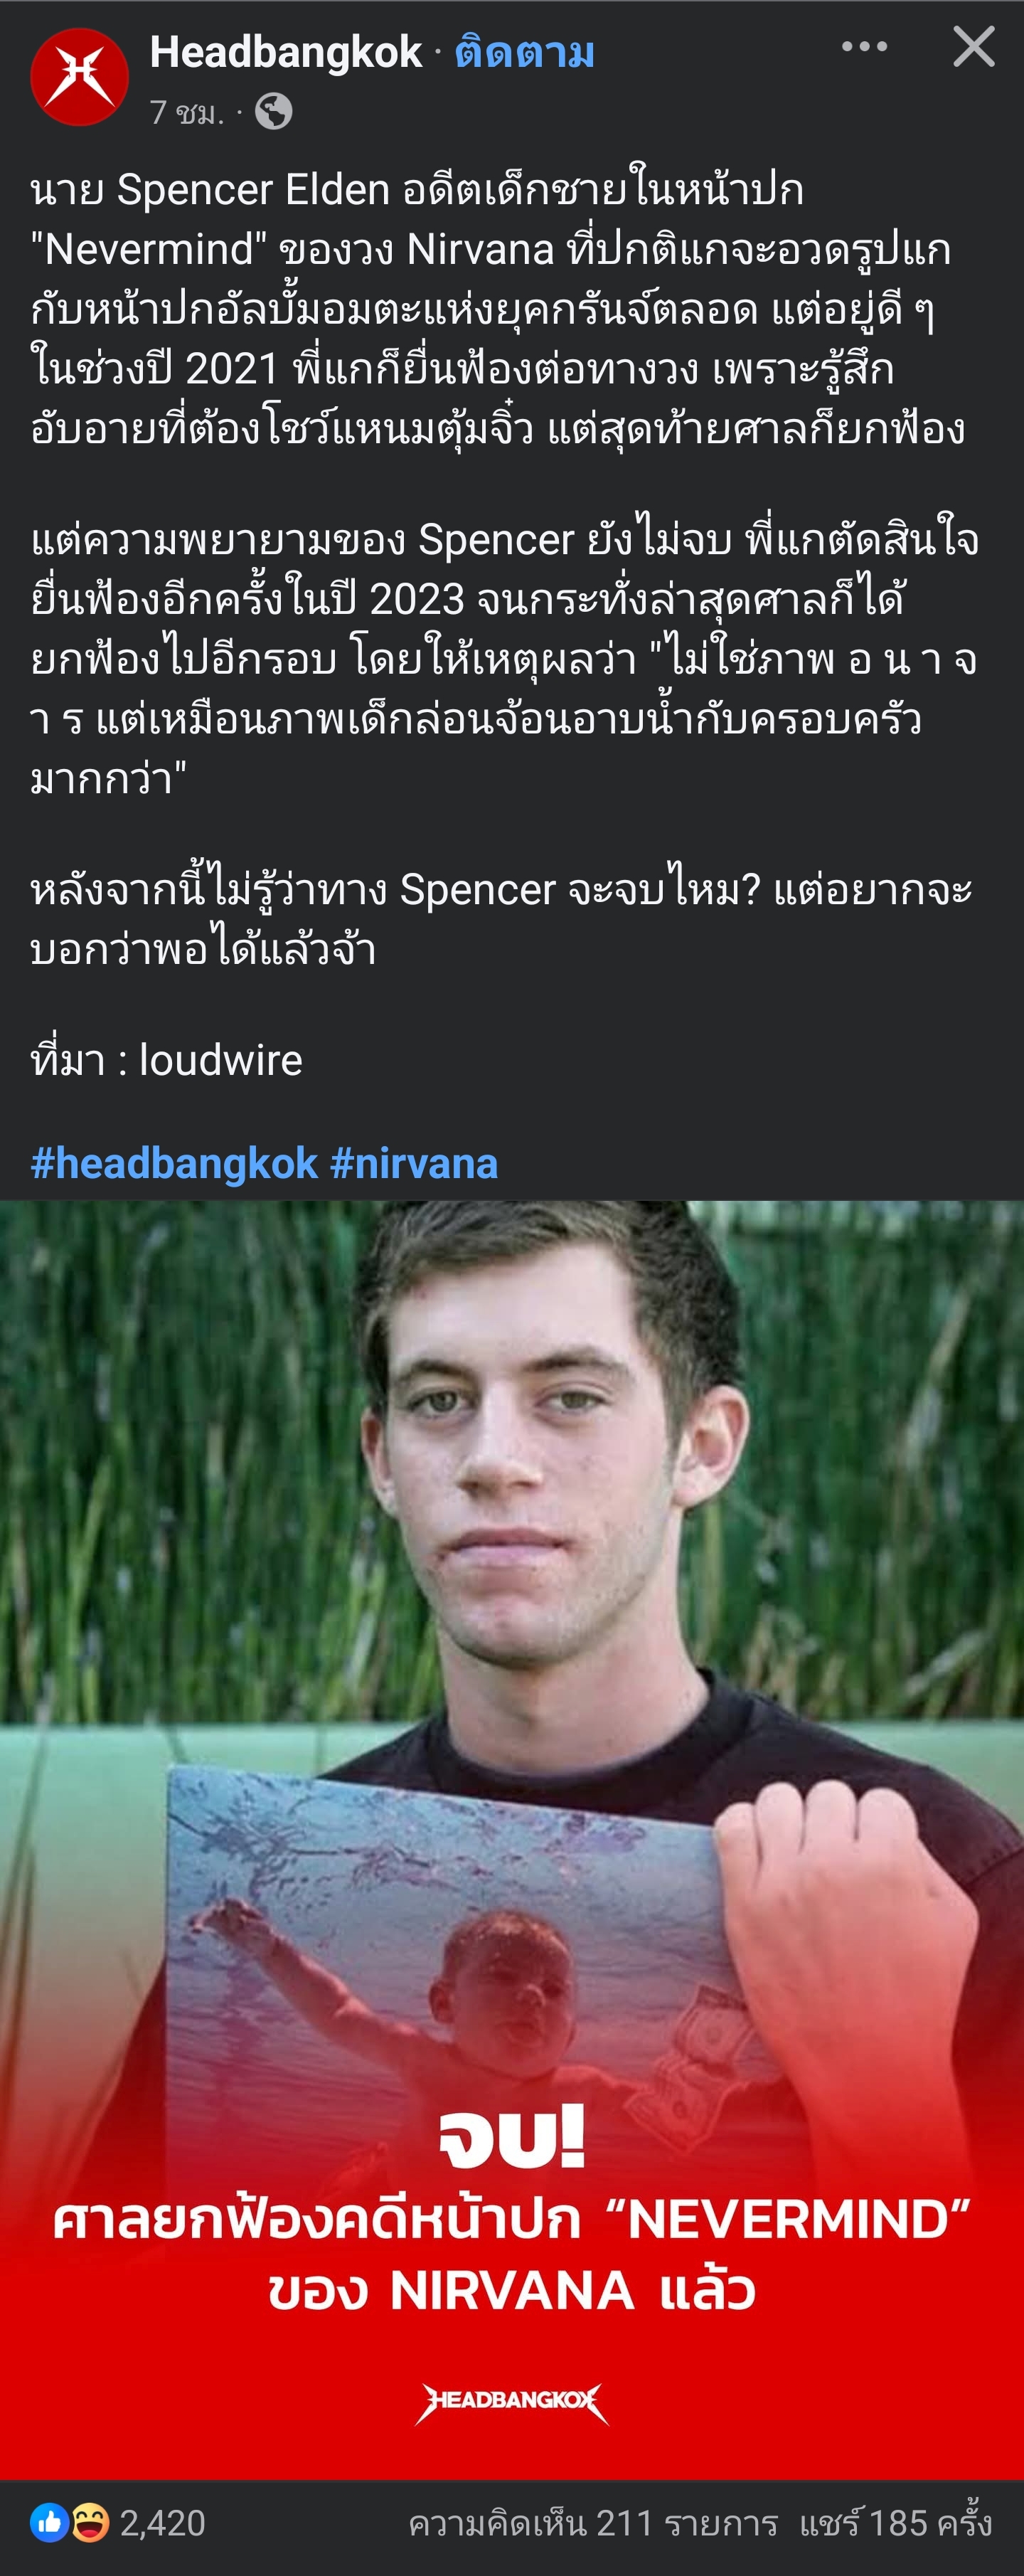Tap the blue like reaction icon

tap(49, 2523)
